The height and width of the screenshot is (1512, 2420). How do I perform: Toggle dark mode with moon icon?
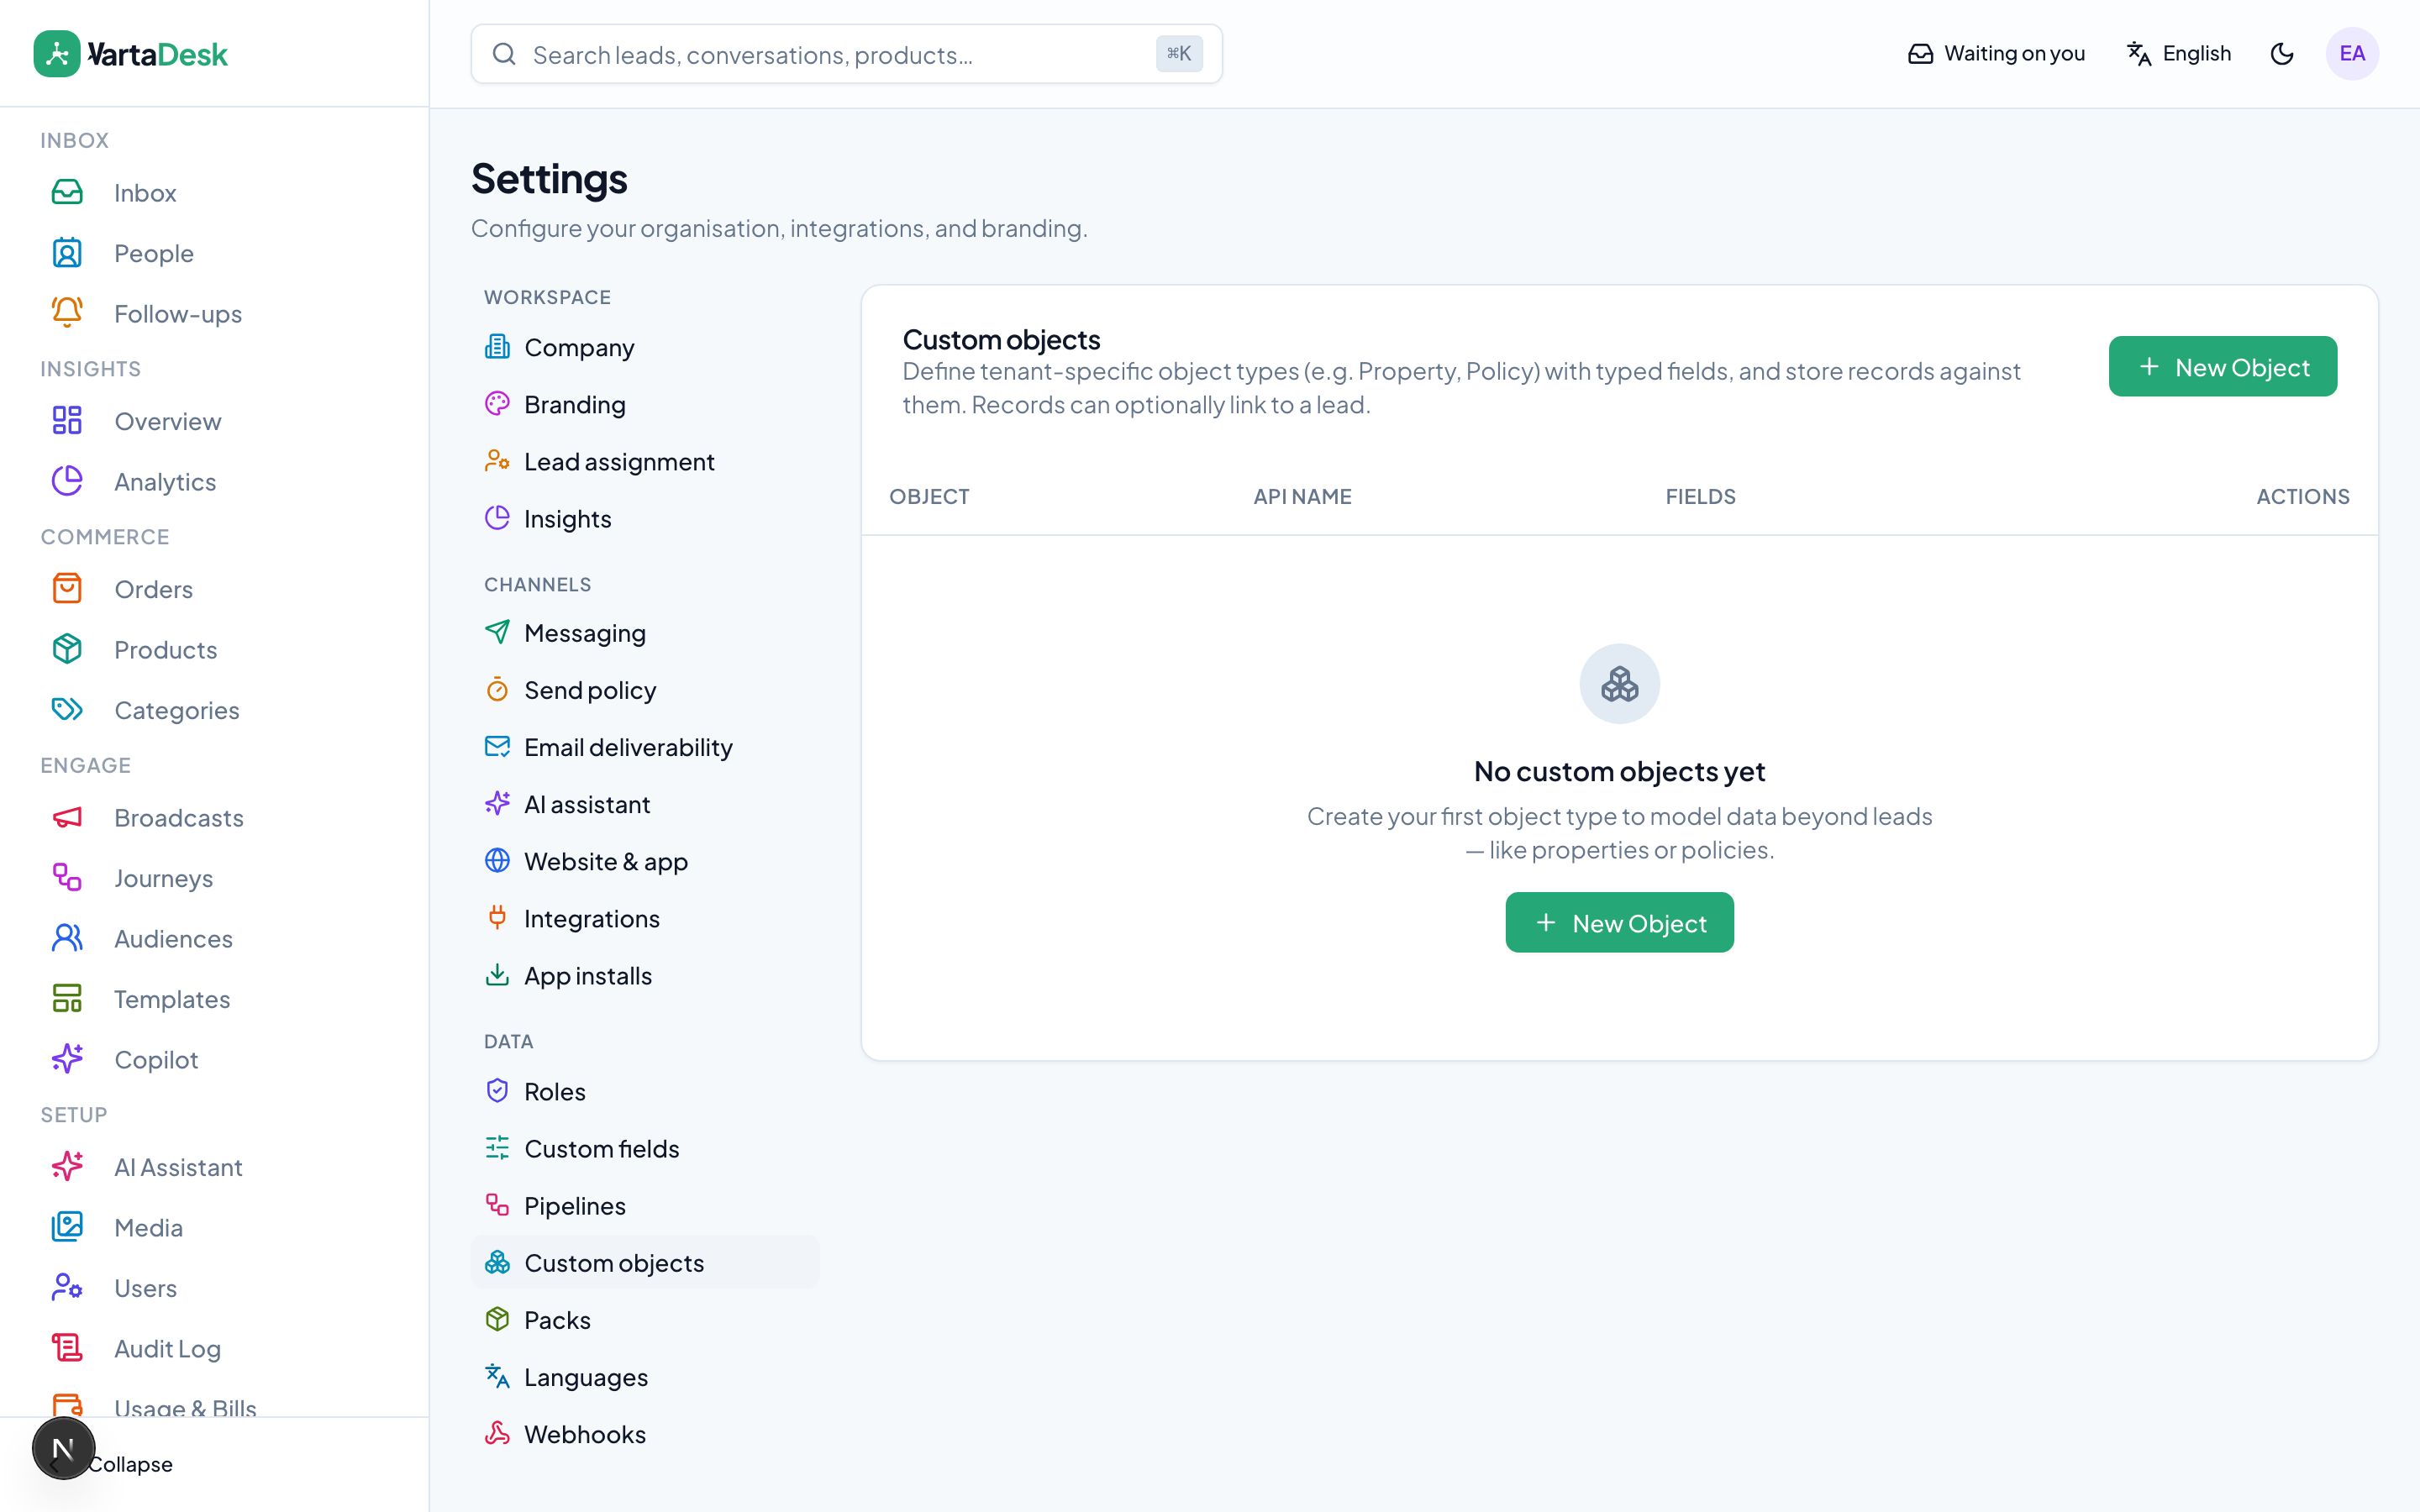pos(2282,54)
